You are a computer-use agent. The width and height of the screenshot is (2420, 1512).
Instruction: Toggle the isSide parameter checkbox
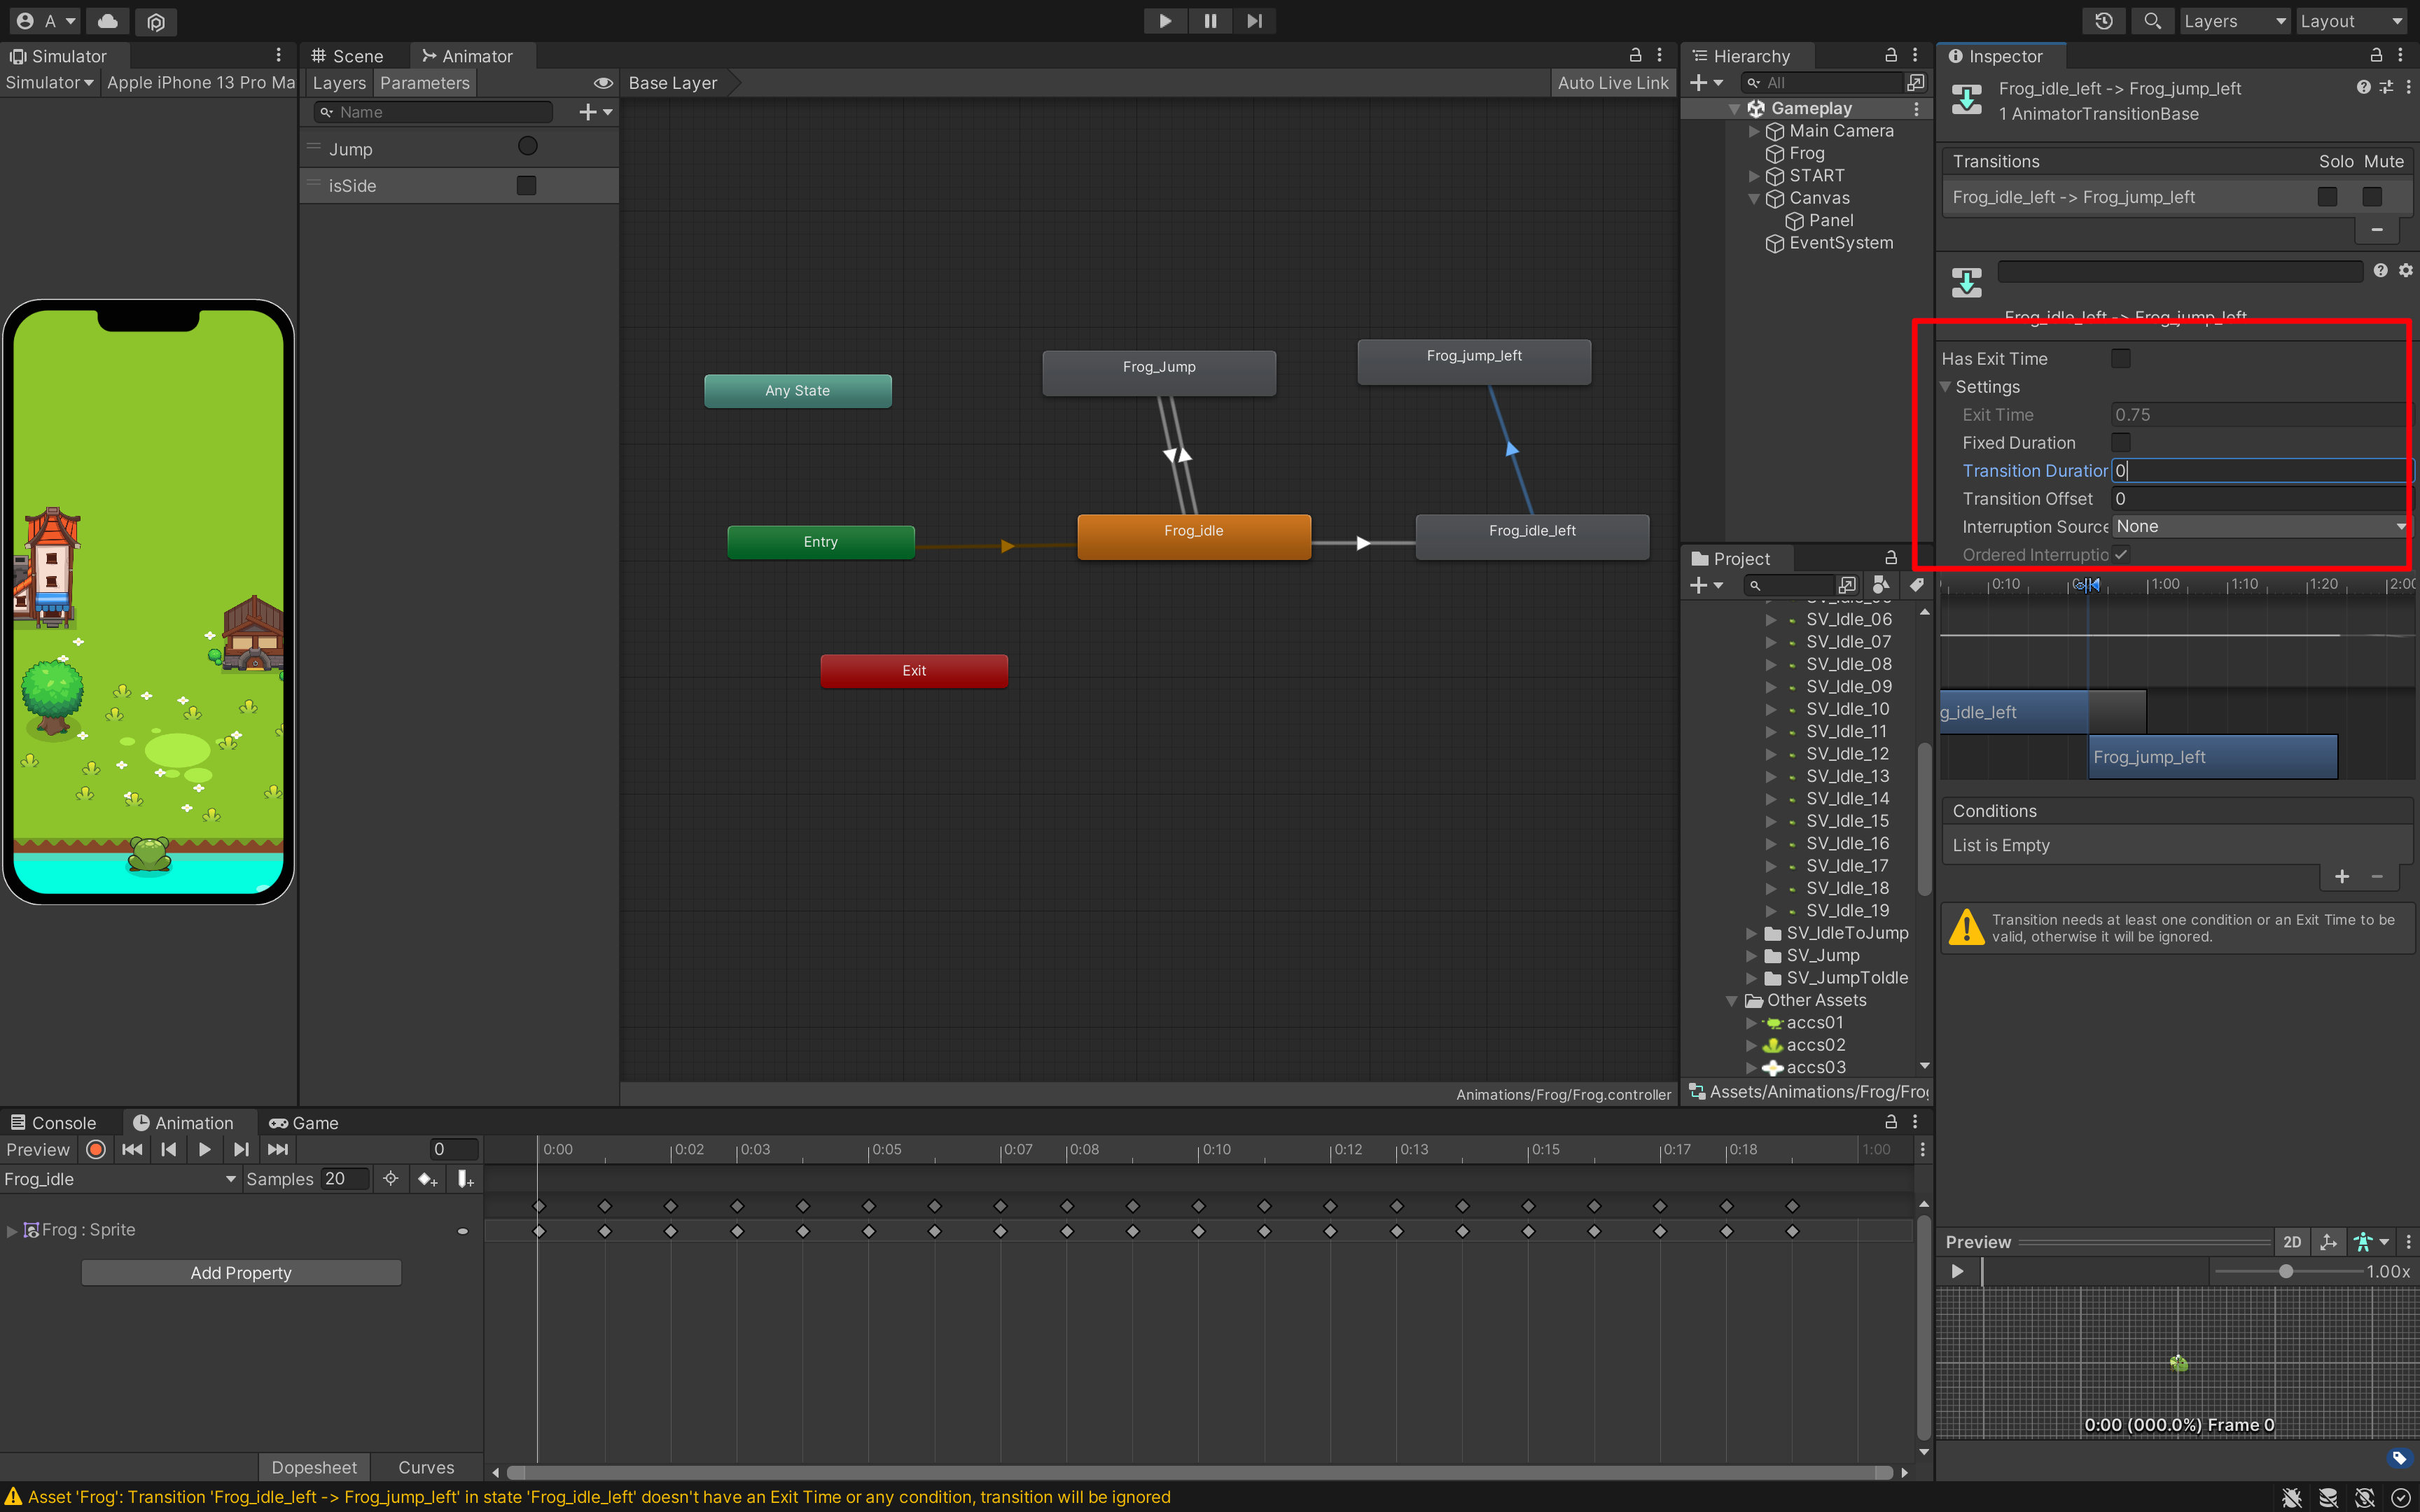pos(526,185)
